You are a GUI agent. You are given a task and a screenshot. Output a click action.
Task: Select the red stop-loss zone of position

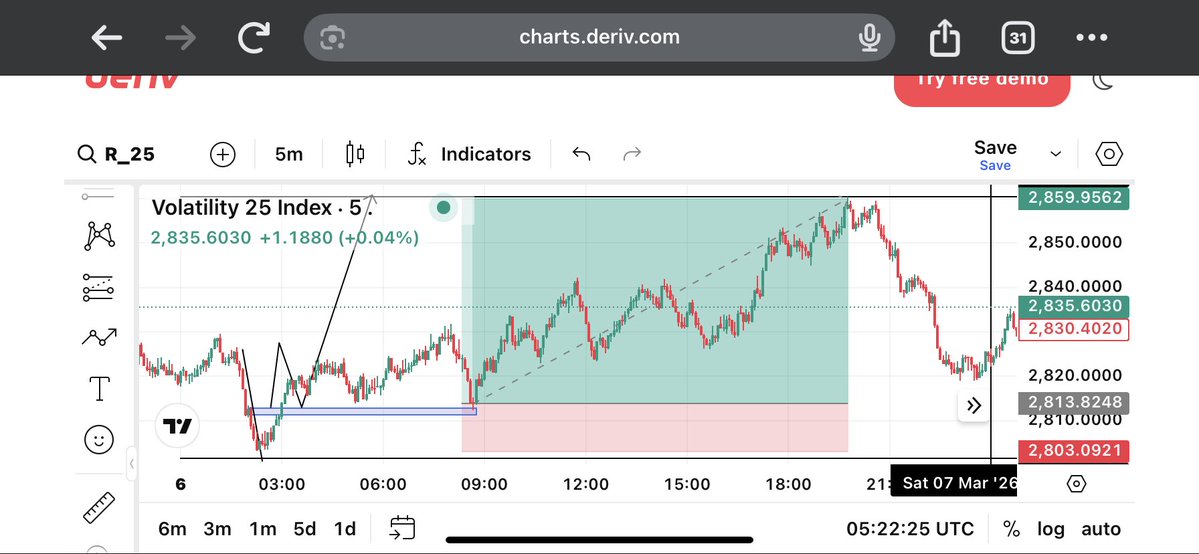(655, 428)
